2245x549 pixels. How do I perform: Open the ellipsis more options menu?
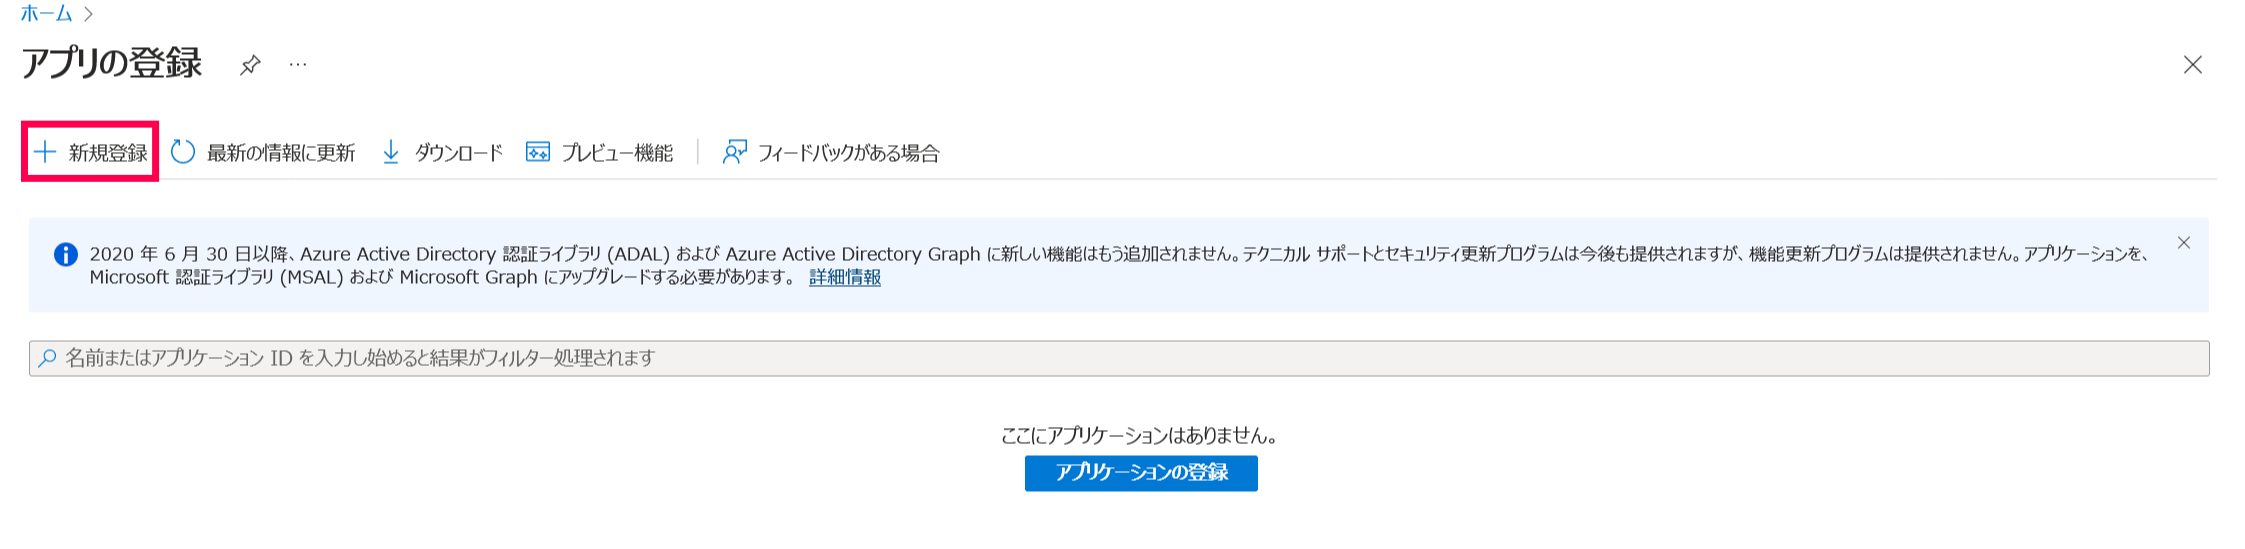(298, 65)
